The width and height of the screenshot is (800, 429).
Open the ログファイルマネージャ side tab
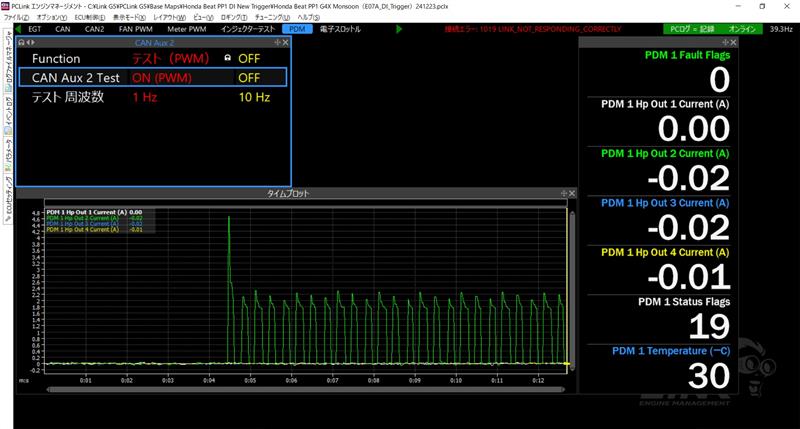point(9,61)
